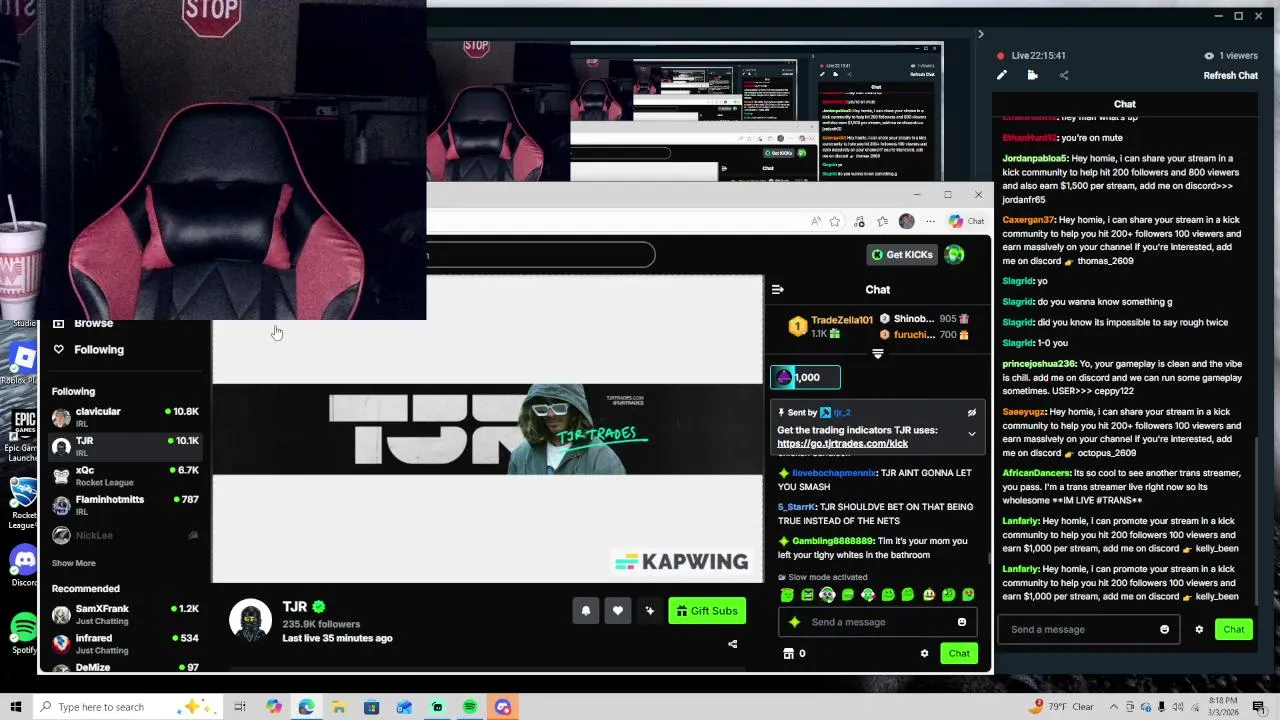Open infrared in Recommended list
1280x720 pixels.
(125, 643)
